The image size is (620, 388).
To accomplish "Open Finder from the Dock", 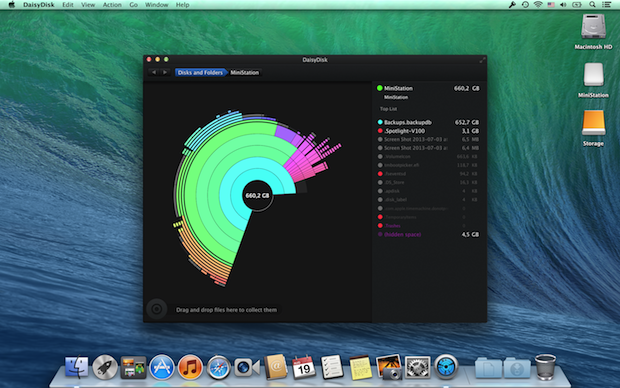I will [76, 367].
